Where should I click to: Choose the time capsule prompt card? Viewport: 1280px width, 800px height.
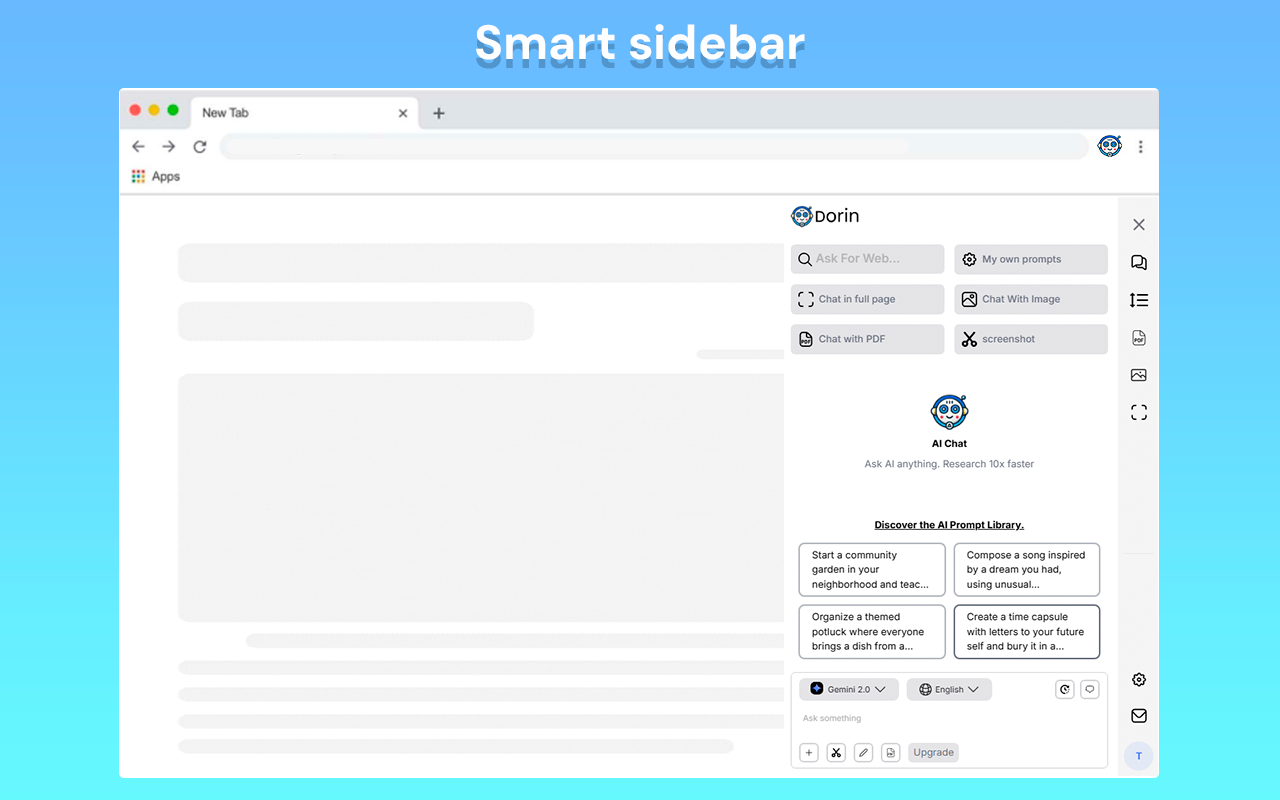click(1027, 632)
